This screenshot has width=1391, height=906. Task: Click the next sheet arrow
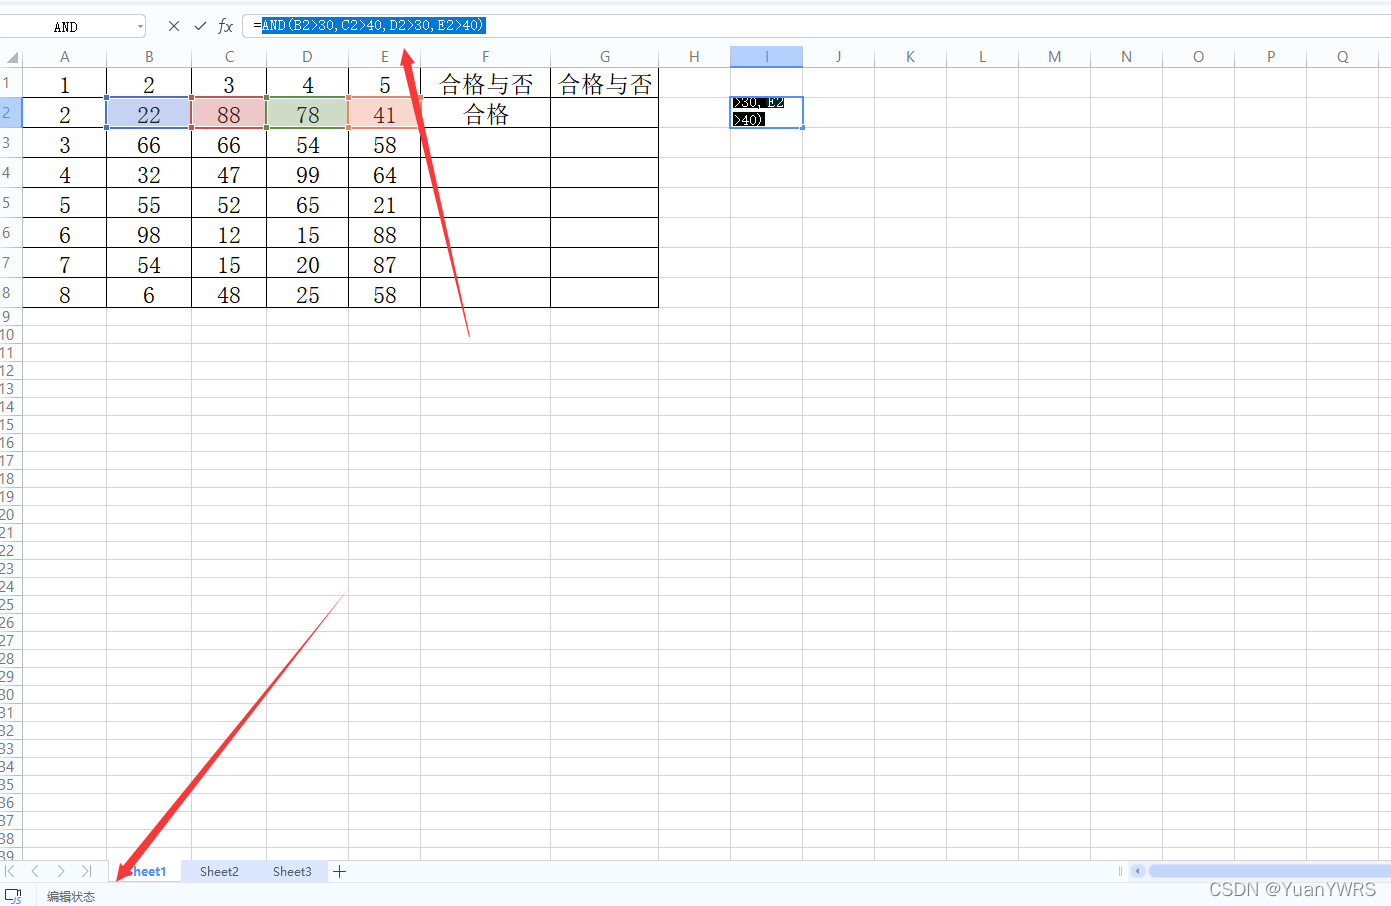[60, 871]
